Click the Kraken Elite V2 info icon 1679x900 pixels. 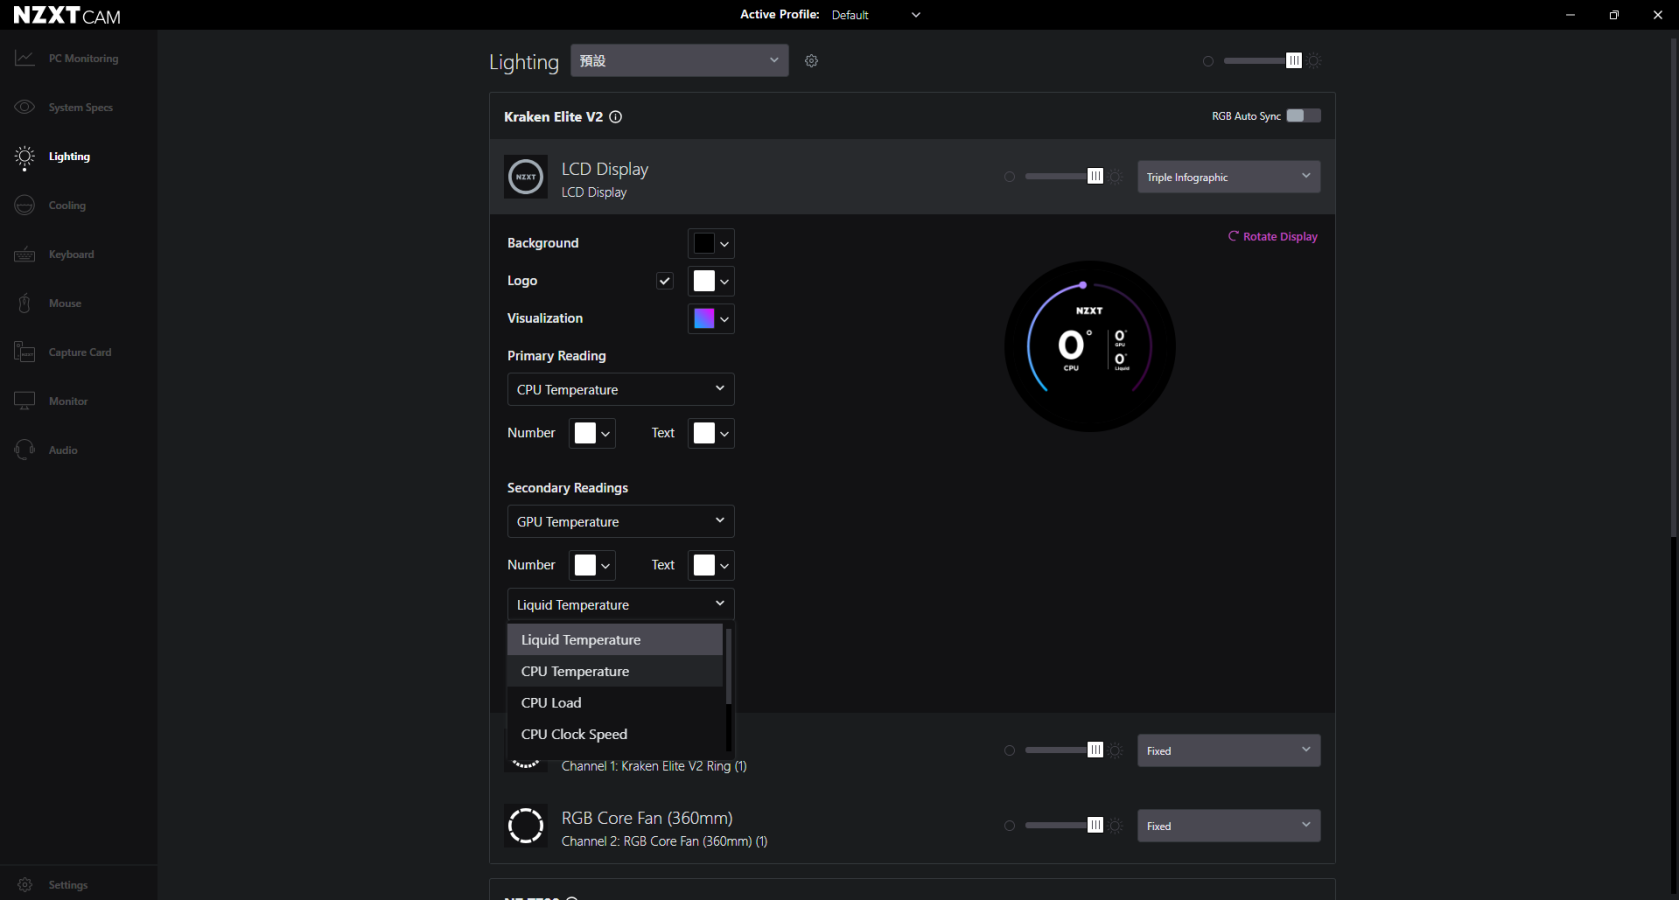616,117
